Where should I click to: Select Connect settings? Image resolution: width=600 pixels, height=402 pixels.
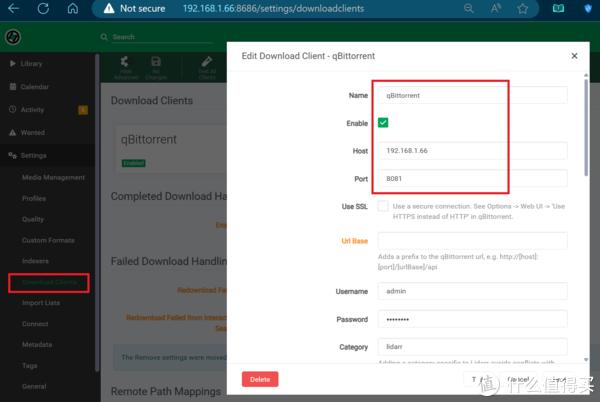click(x=35, y=324)
